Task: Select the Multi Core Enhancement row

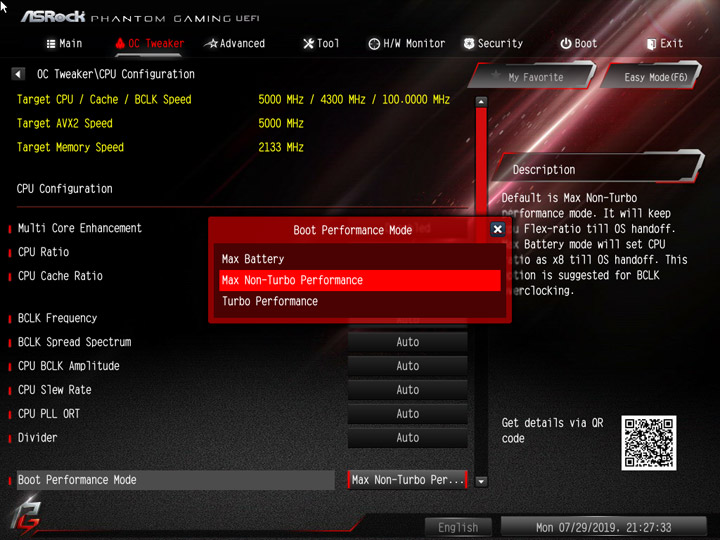Action: (79, 228)
